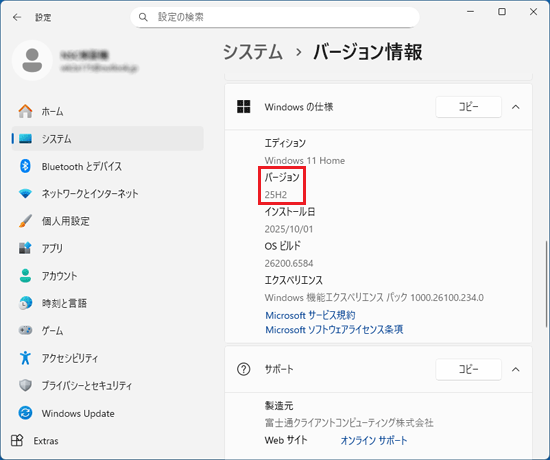Click the インストール日 label
550x460 pixels.
click(x=290, y=212)
